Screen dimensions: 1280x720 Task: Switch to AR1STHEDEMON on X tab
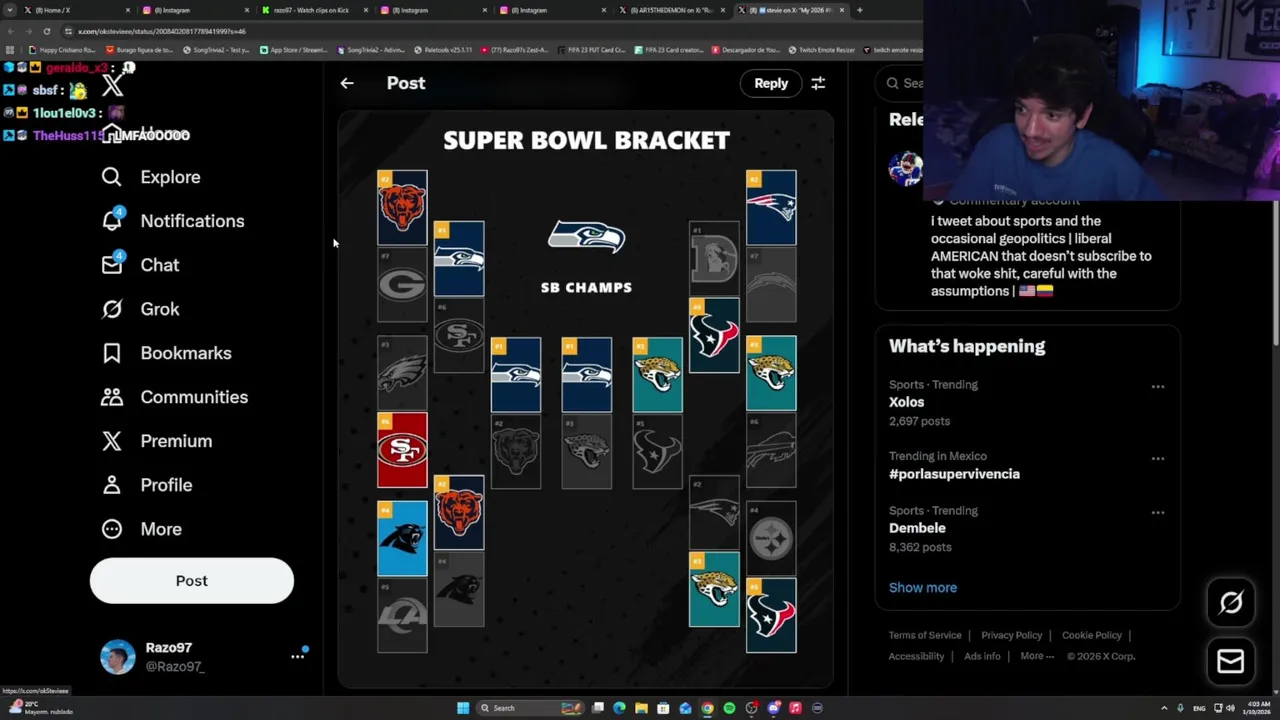point(670,10)
